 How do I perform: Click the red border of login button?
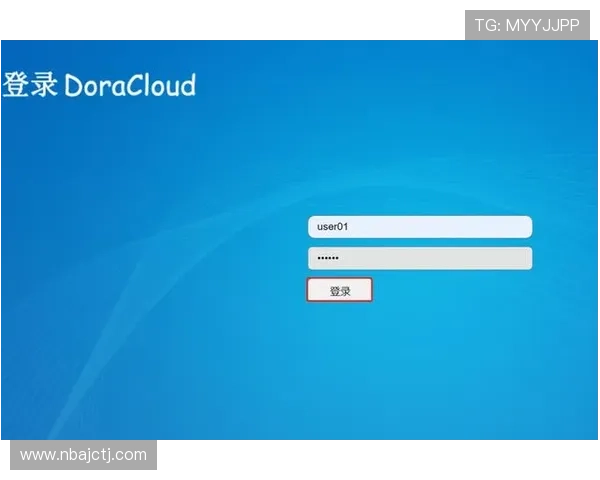point(308,290)
